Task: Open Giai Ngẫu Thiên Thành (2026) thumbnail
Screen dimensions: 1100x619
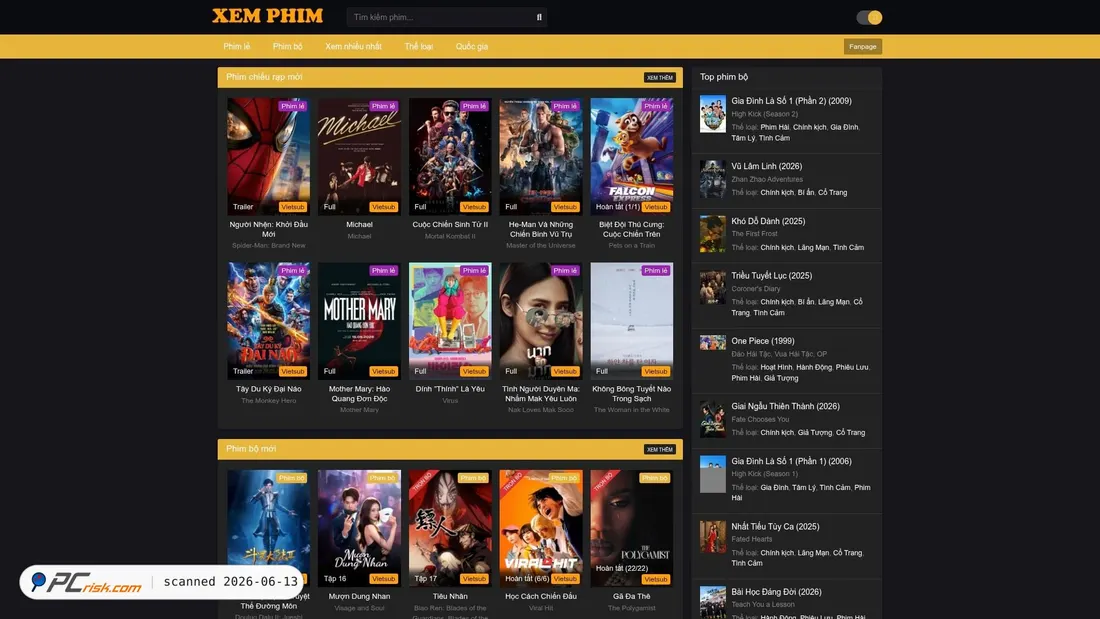Action: click(x=713, y=419)
